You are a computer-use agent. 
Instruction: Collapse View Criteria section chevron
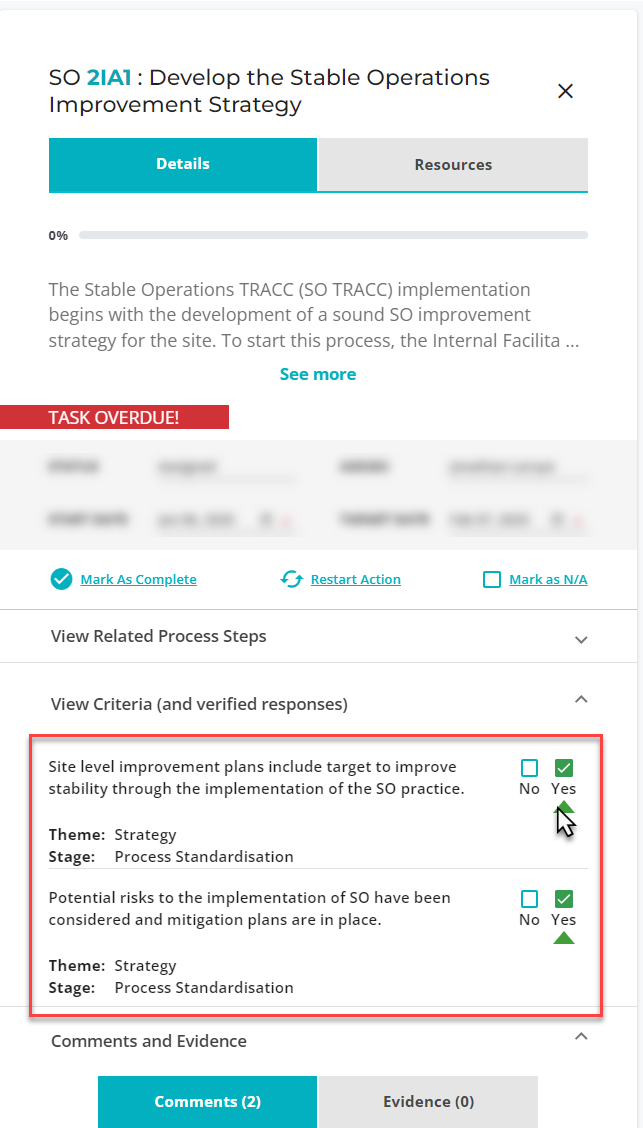[581, 699]
